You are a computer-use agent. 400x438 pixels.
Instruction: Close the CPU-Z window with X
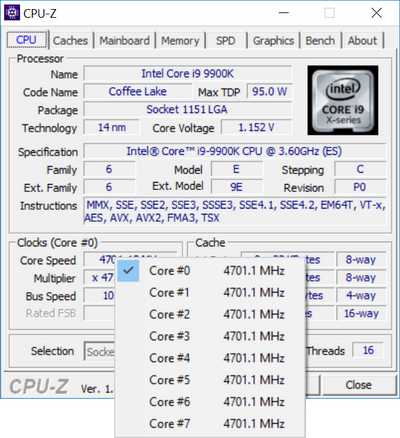[x=377, y=13]
